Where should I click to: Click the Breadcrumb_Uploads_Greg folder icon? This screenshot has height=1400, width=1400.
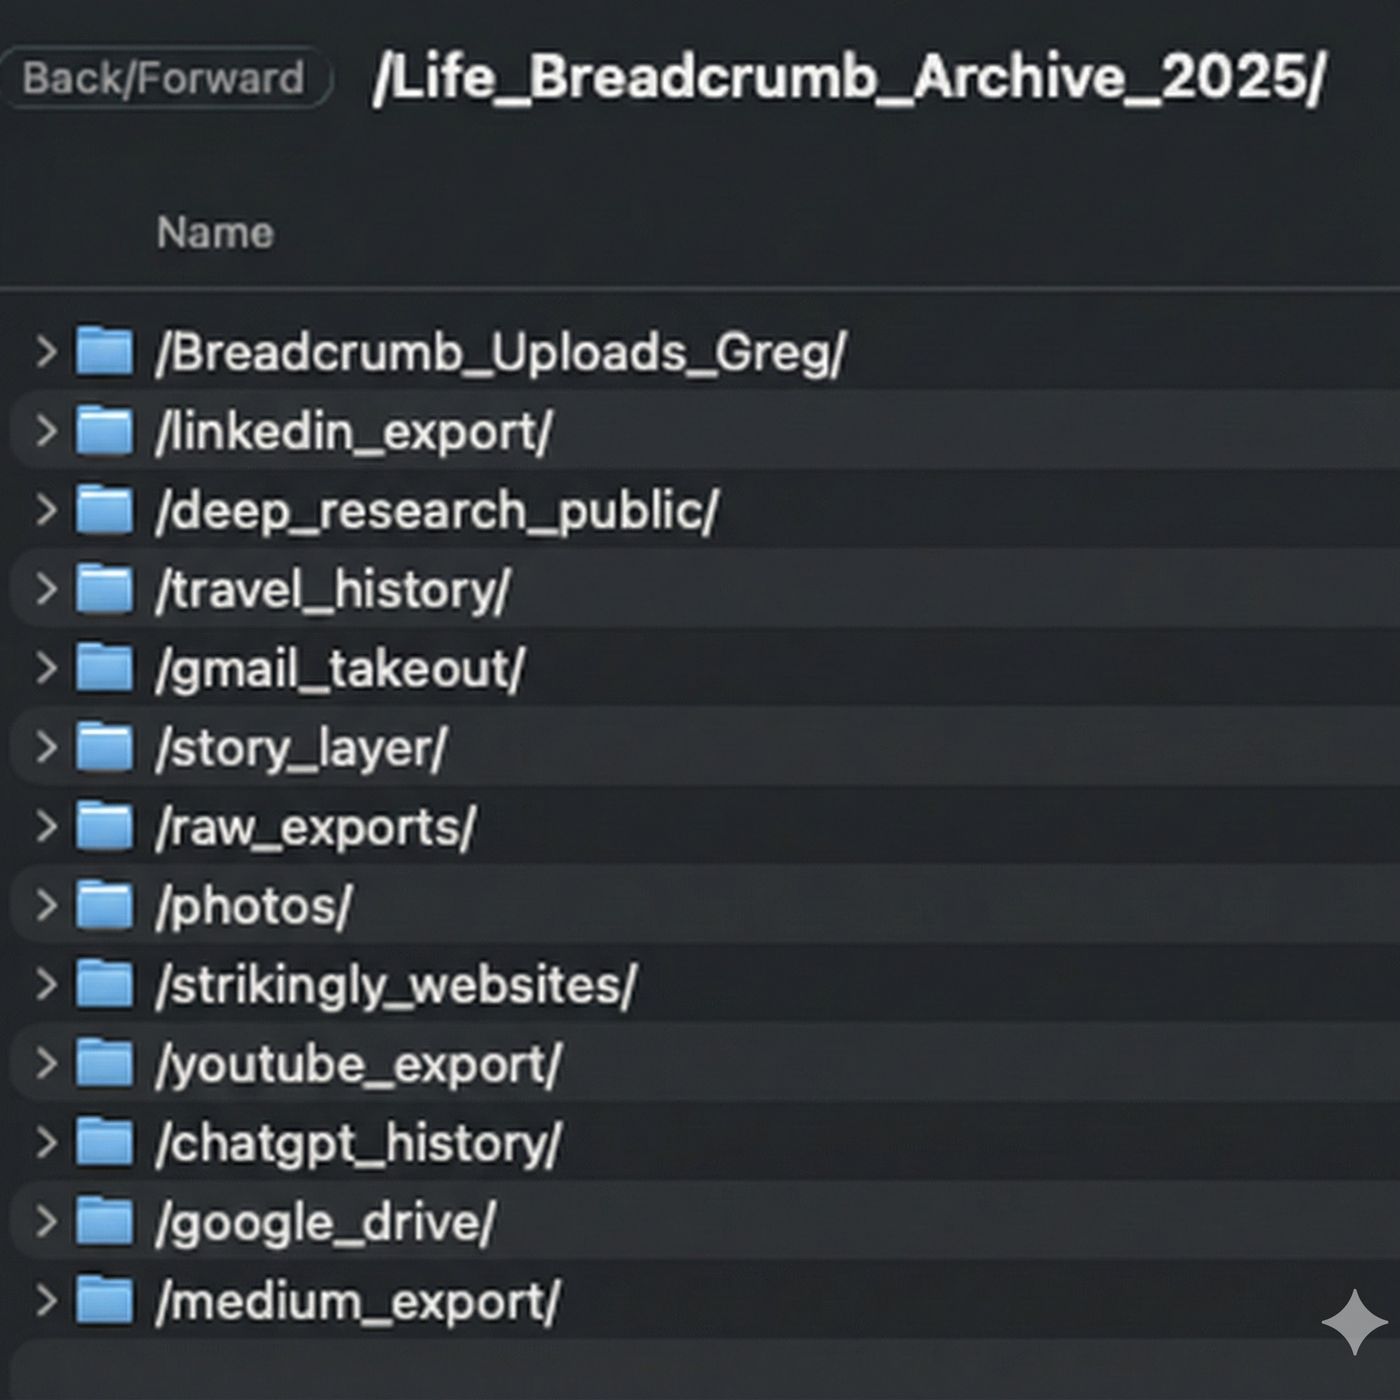coord(105,352)
